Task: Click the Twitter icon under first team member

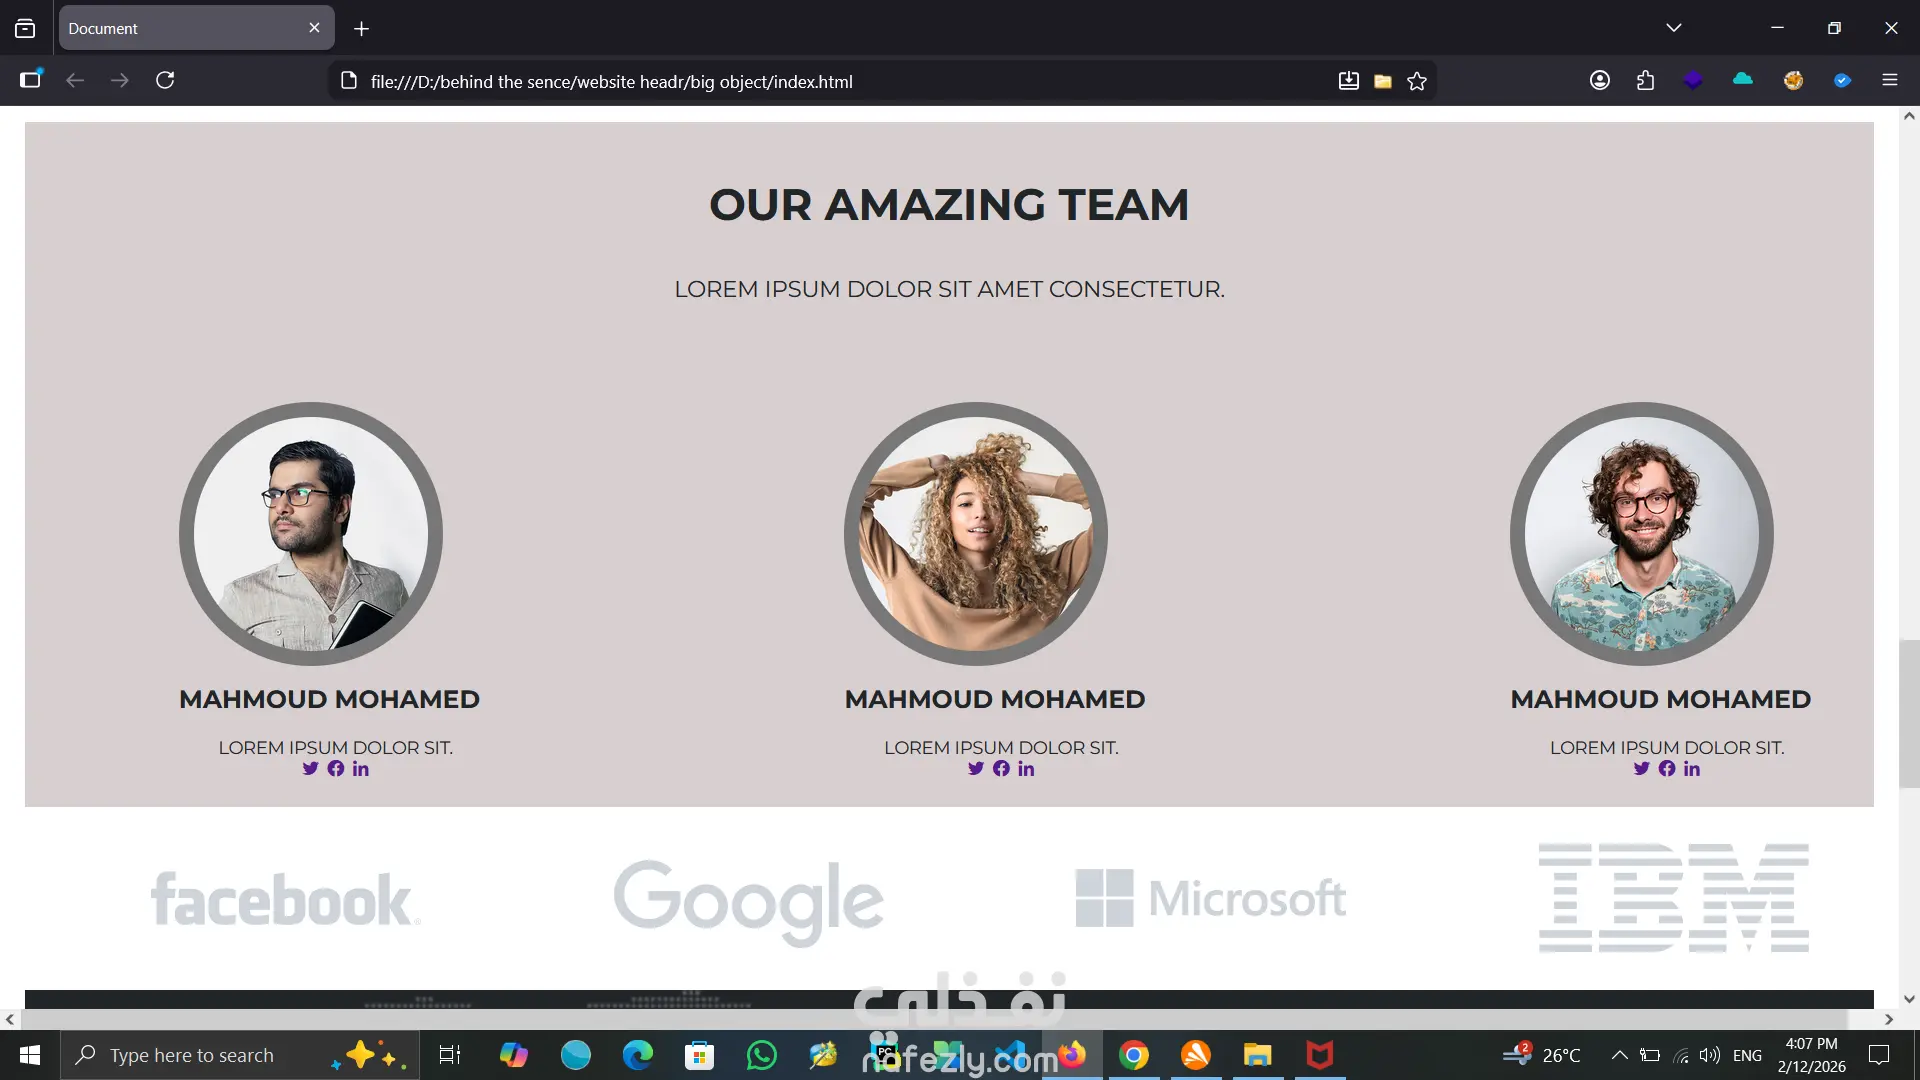Action: click(x=310, y=769)
